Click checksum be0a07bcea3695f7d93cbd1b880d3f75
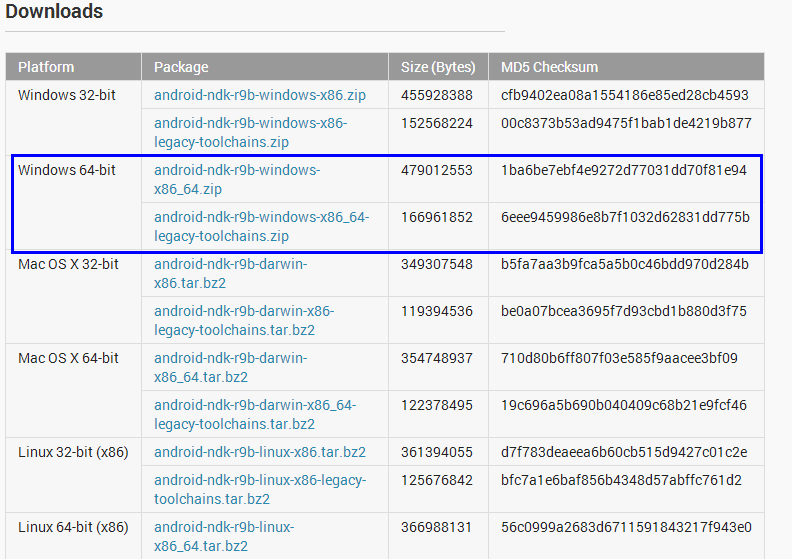This screenshot has height=559, width=792. [624, 311]
